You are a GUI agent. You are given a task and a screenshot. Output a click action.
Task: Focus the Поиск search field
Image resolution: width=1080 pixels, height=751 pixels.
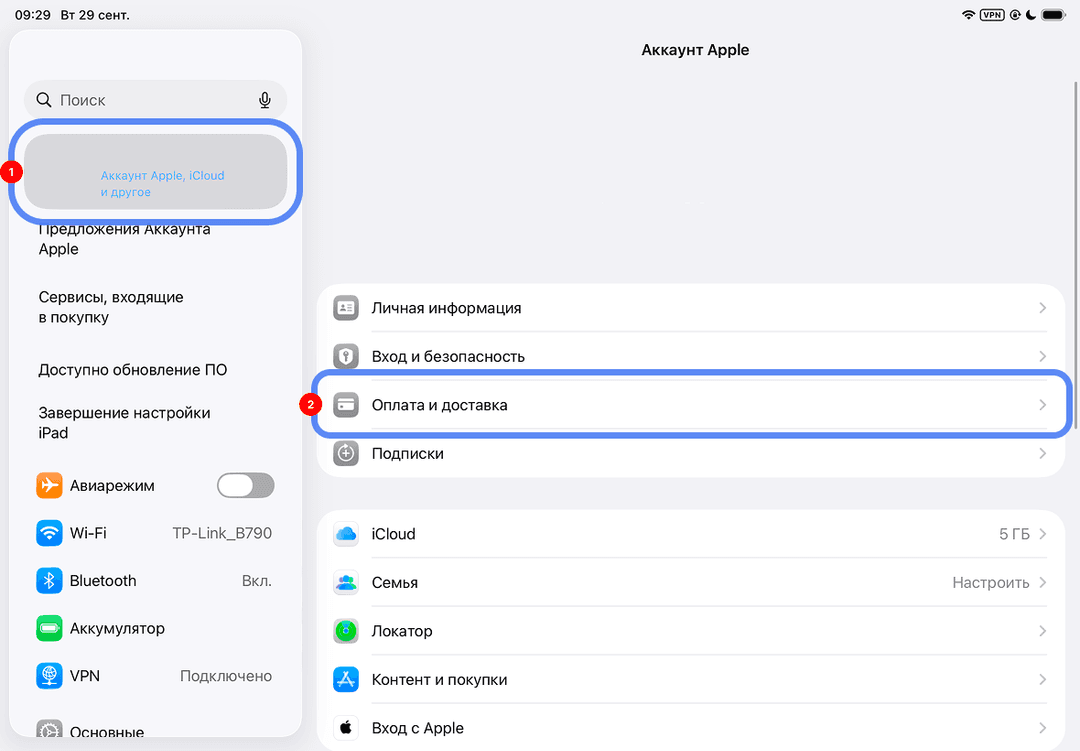pyautogui.click(x=156, y=100)
